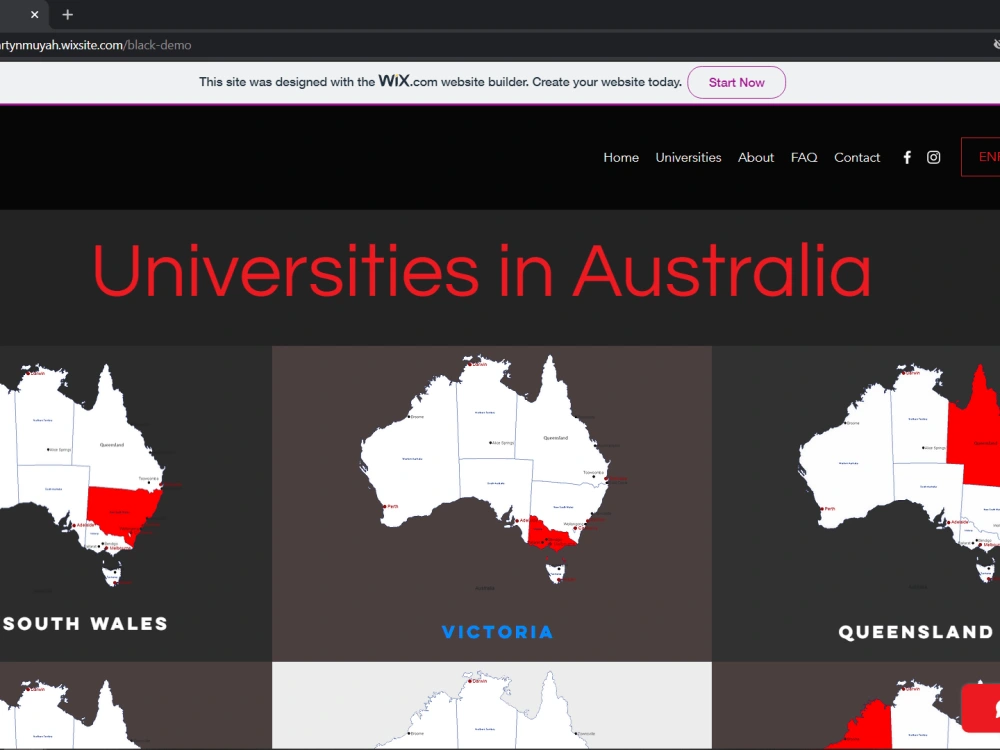Go to the About page

pyautogui.click(x=756, y=158)
